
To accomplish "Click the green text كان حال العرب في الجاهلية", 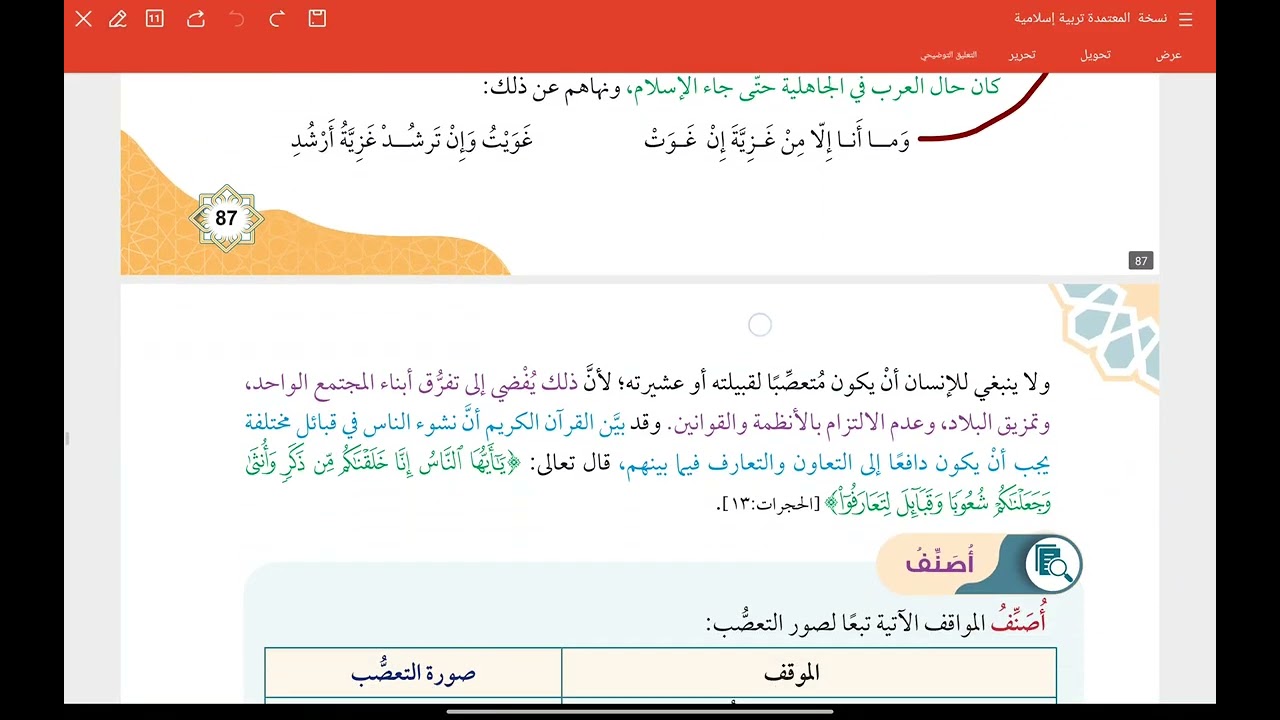I will pyautogui.click(x=813, y=87).
